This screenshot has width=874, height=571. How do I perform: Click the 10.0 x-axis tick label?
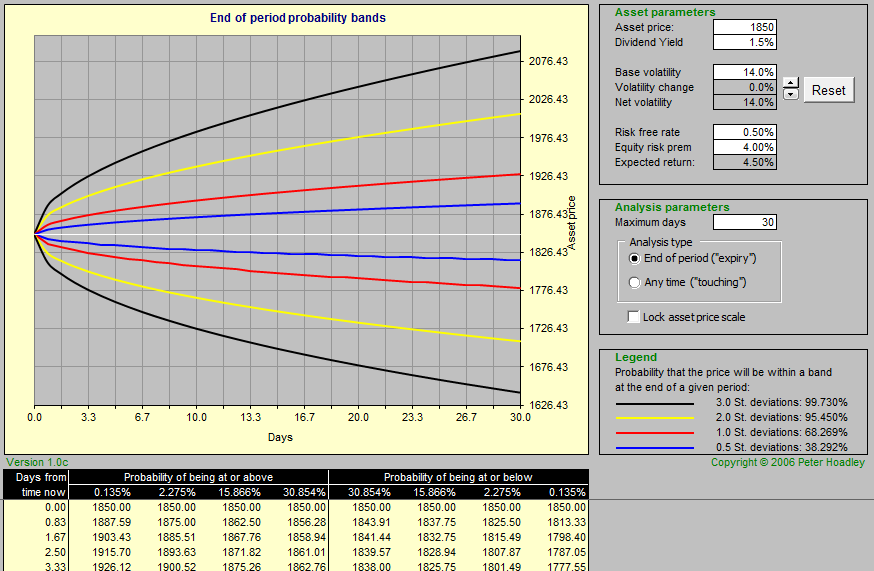pyautogui.click(x=196, y=417)
